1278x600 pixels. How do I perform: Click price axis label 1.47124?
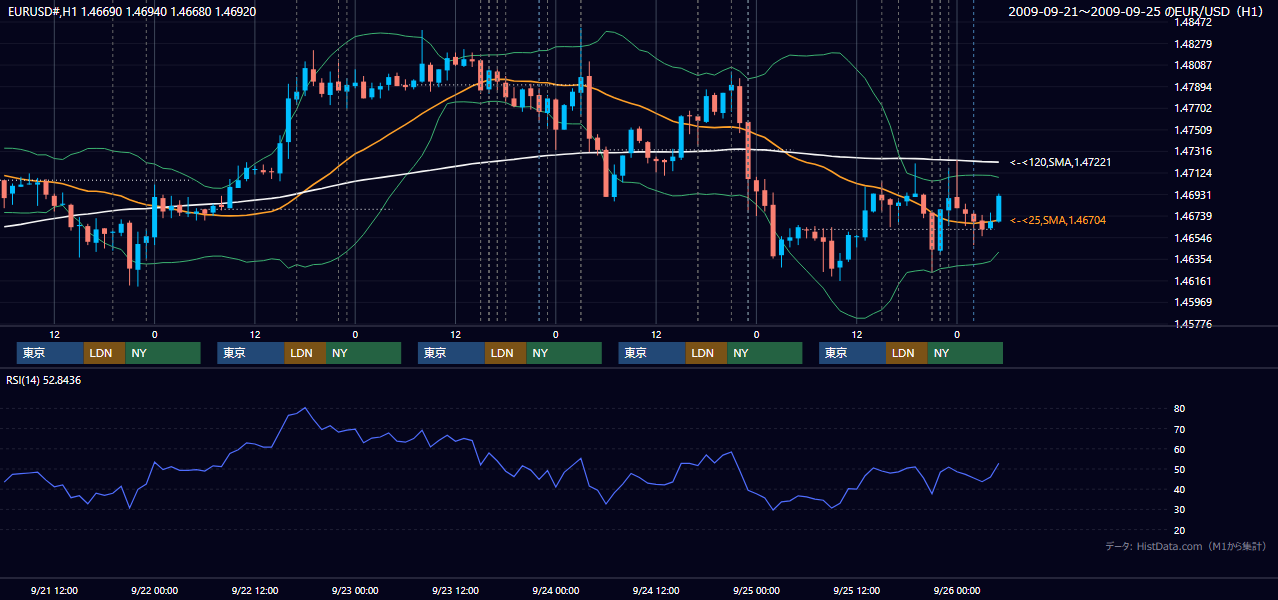1193,173
